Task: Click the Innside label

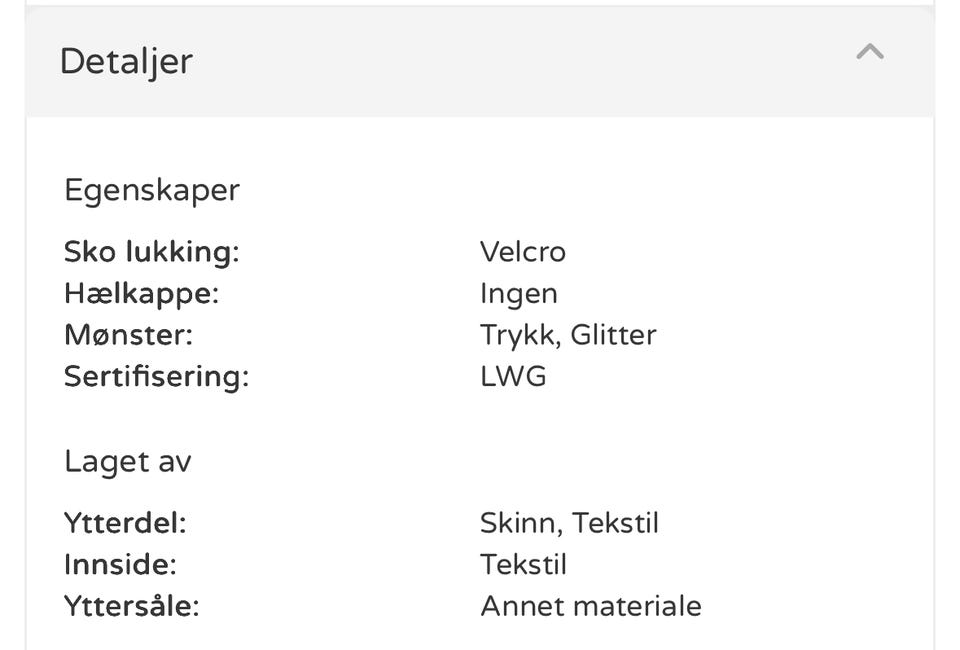Action: 121,565
